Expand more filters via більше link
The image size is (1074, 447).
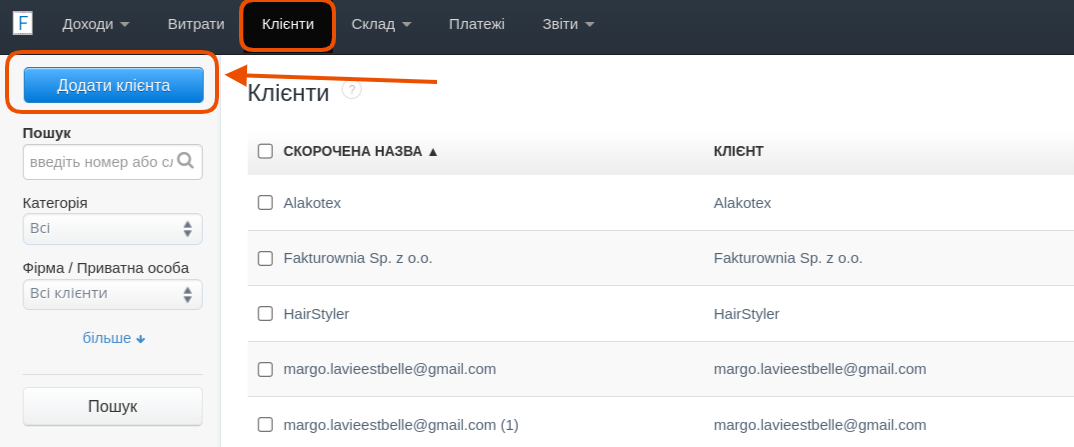(x=113, y=338)
